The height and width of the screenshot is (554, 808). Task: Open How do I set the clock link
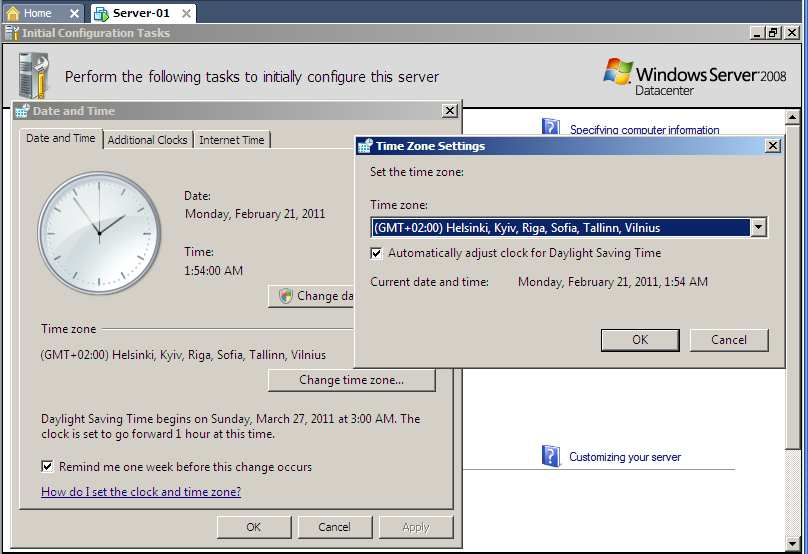(x=141, y=492)
